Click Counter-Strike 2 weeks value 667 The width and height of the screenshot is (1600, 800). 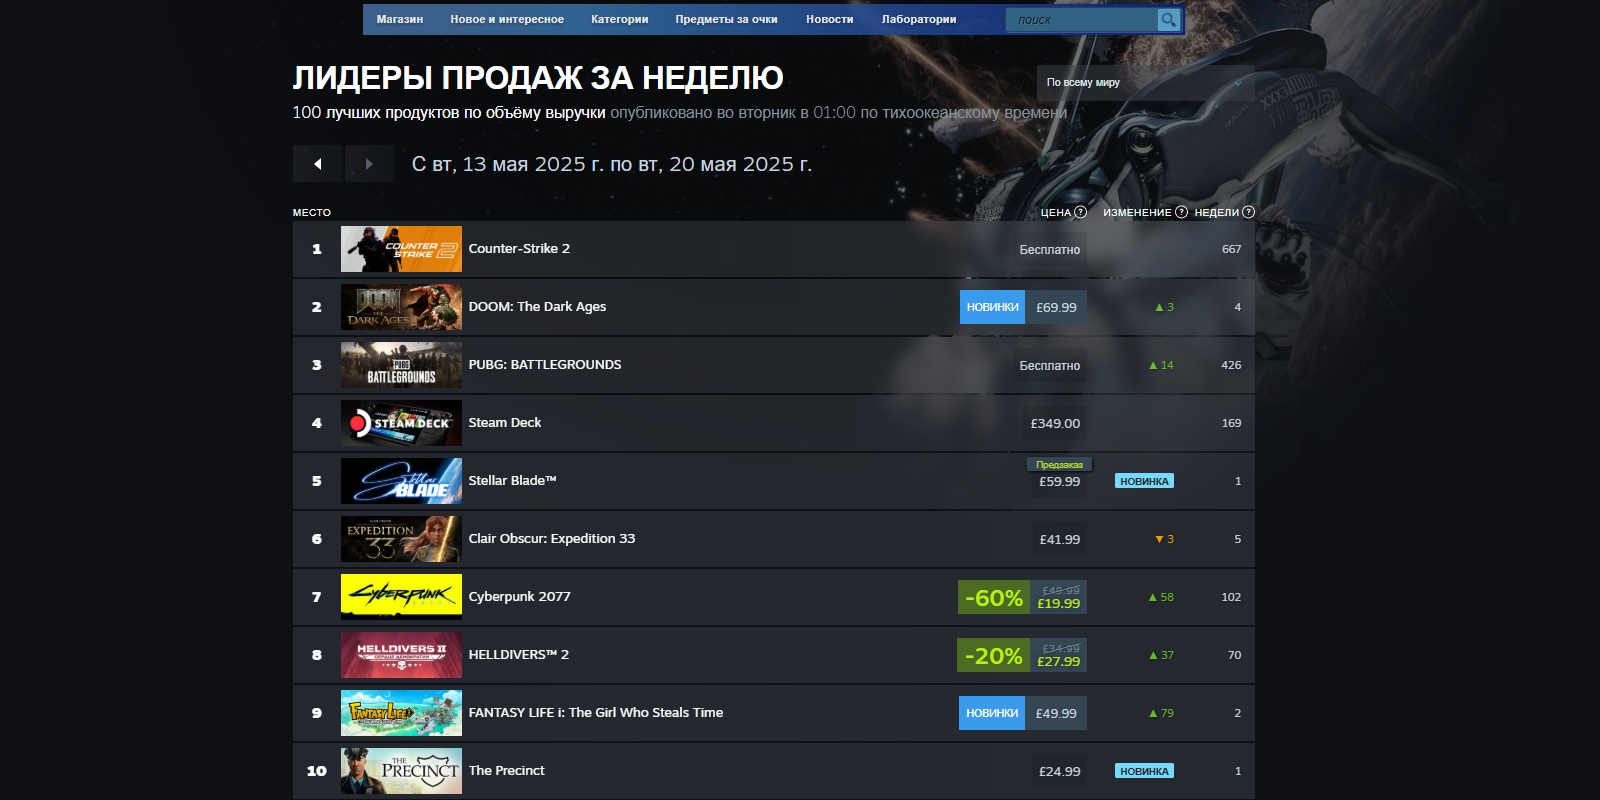coord(1231,249)
